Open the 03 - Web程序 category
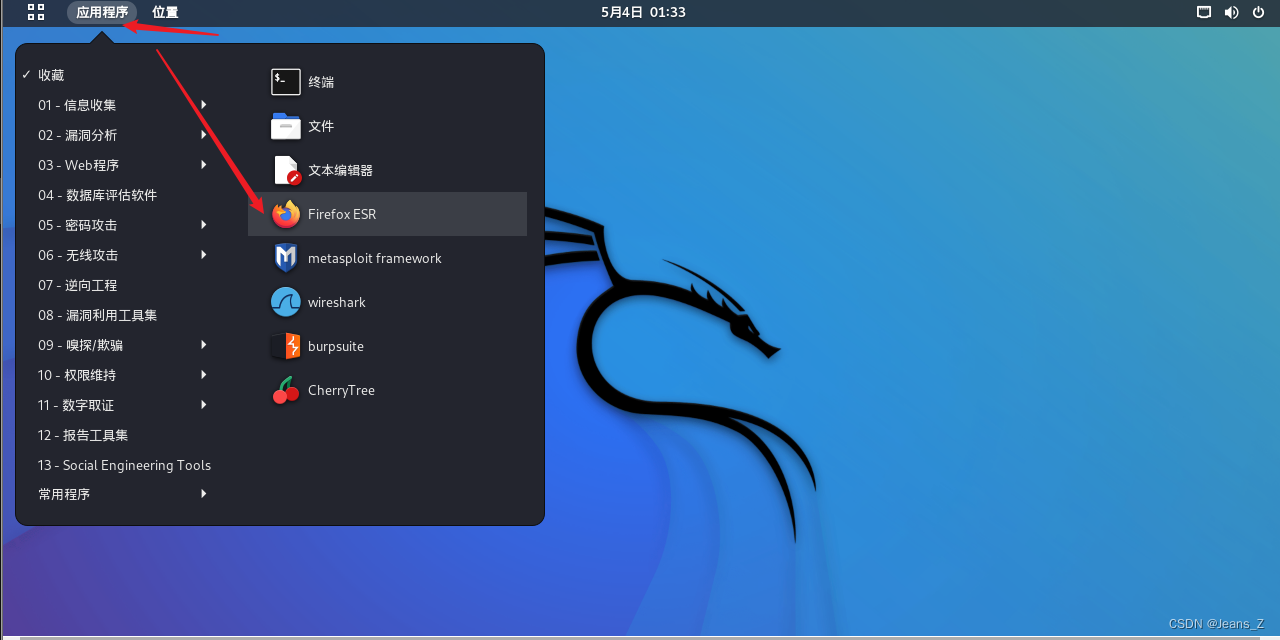The width and height of the screenshot is (1280, 640). (78, 165)
